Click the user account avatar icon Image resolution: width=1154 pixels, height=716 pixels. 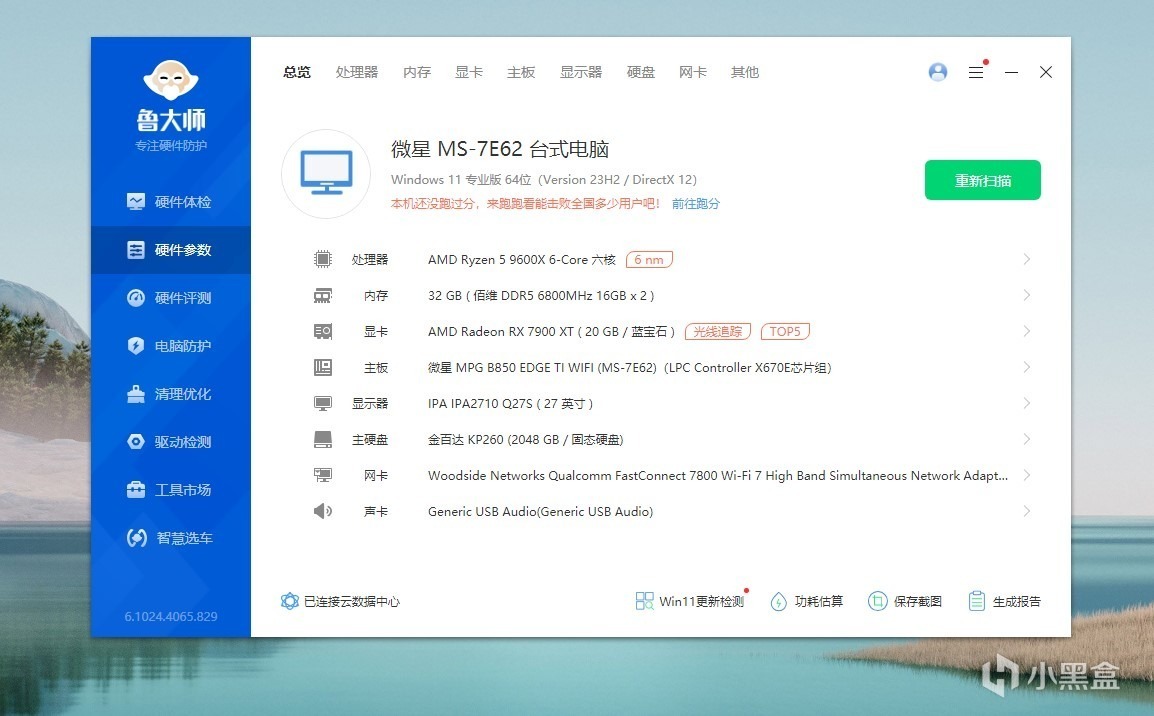938,72
